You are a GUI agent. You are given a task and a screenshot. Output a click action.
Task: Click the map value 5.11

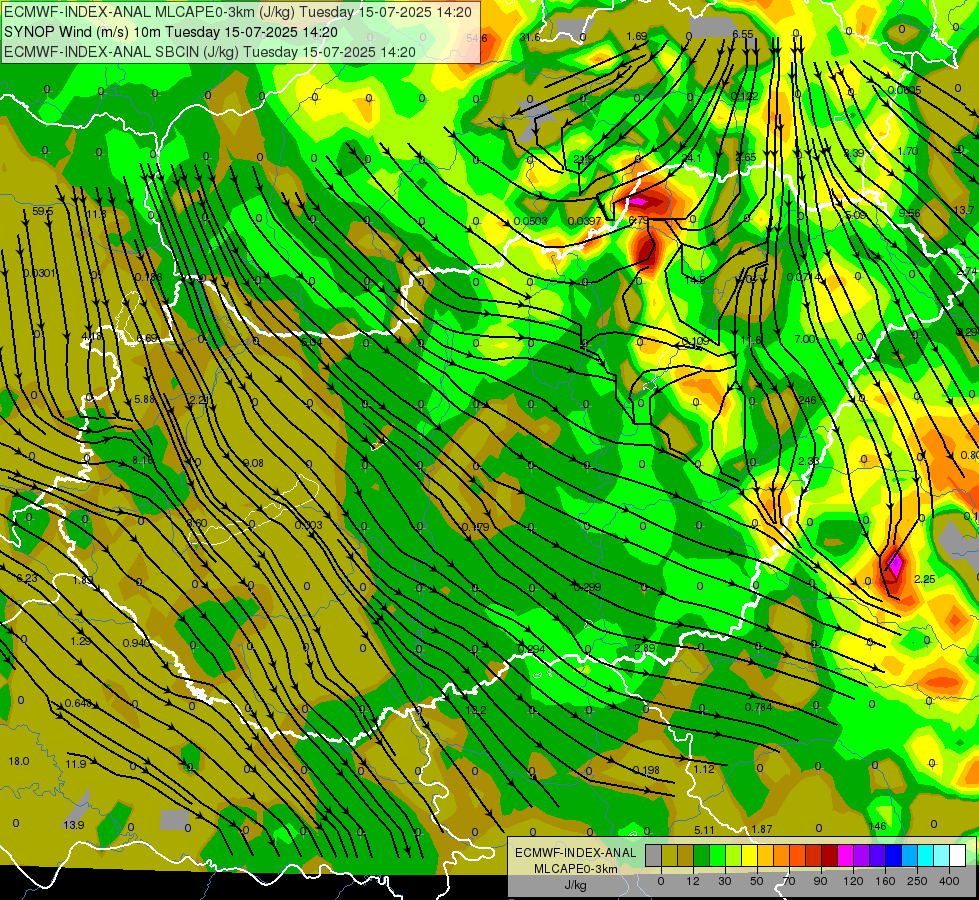pyautogui.click(x=704, y=830)
